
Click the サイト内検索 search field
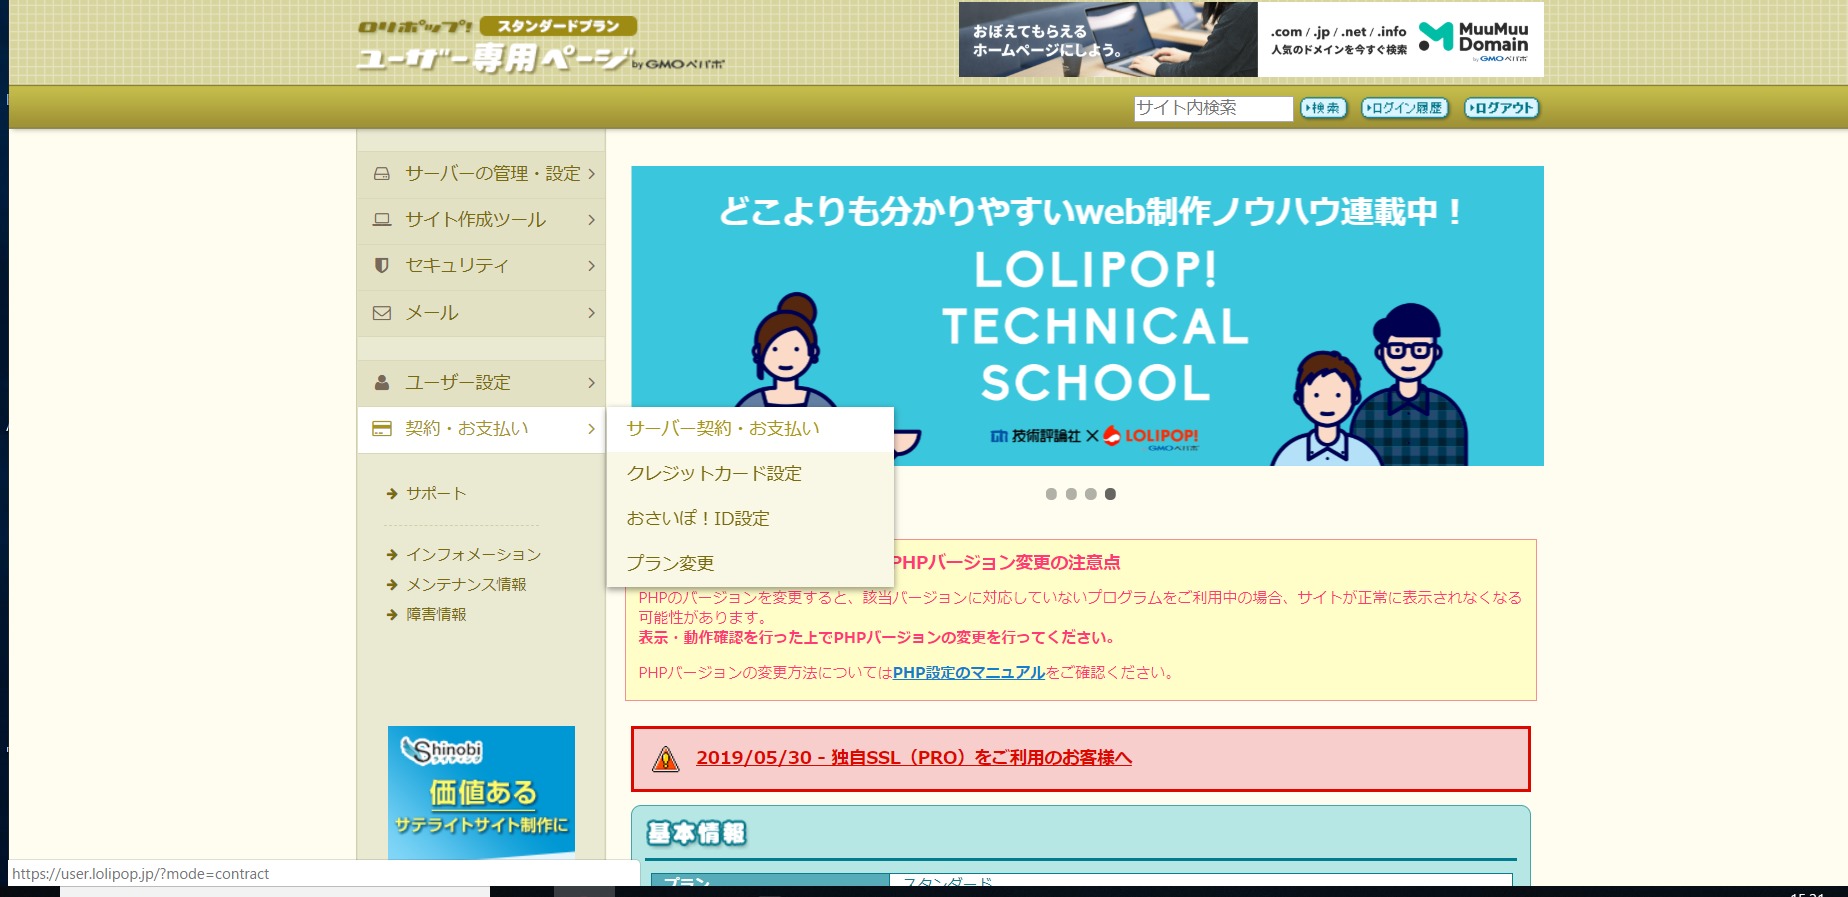pos(1212,108)
